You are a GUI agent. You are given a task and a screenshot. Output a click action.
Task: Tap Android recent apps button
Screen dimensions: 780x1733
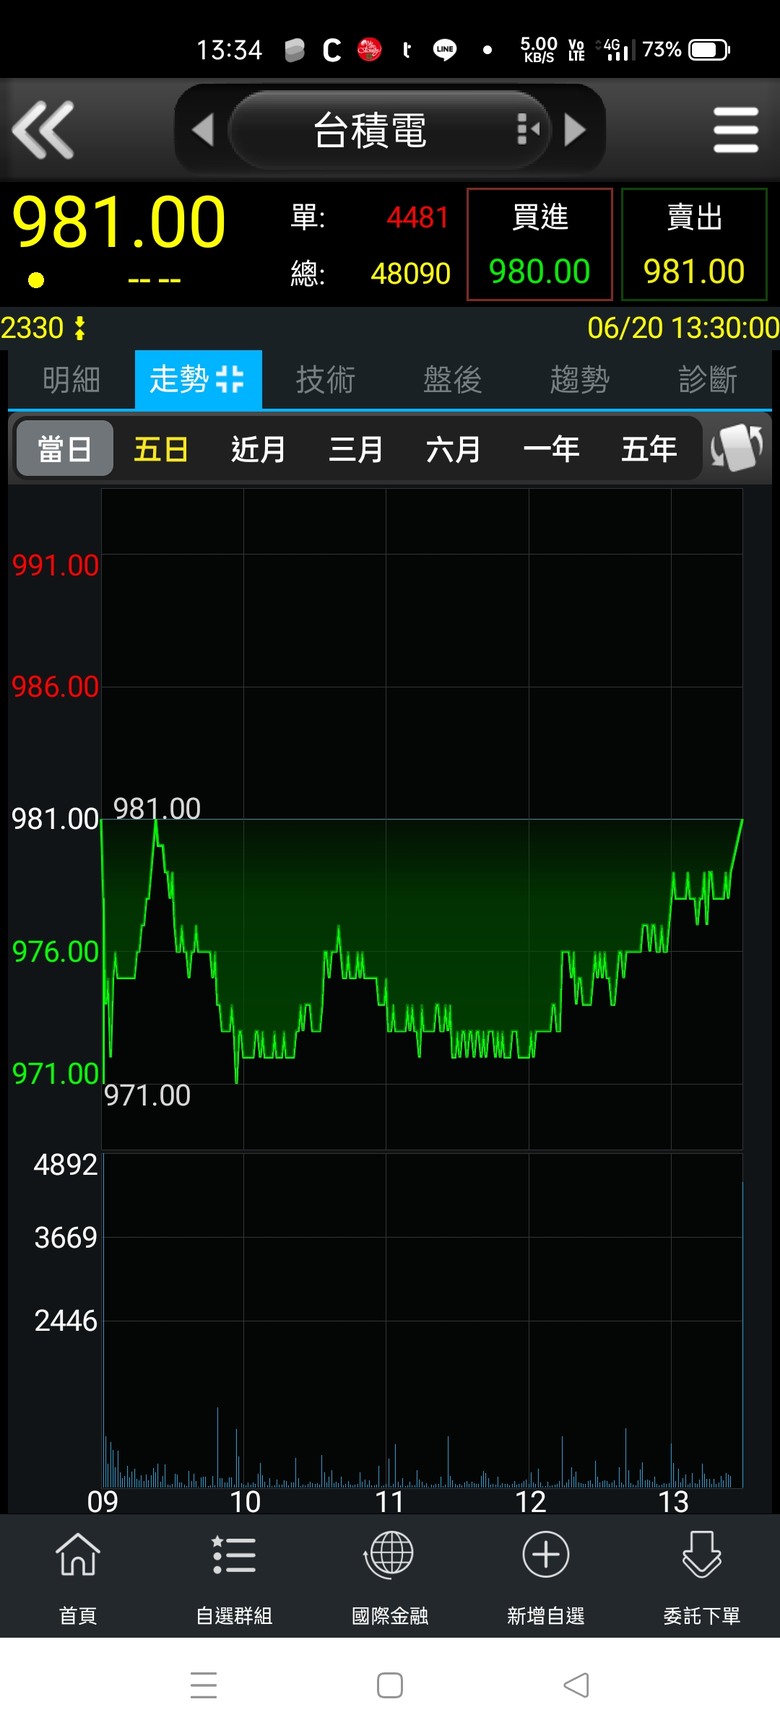pyautogui.click(x=204, y=1685)
